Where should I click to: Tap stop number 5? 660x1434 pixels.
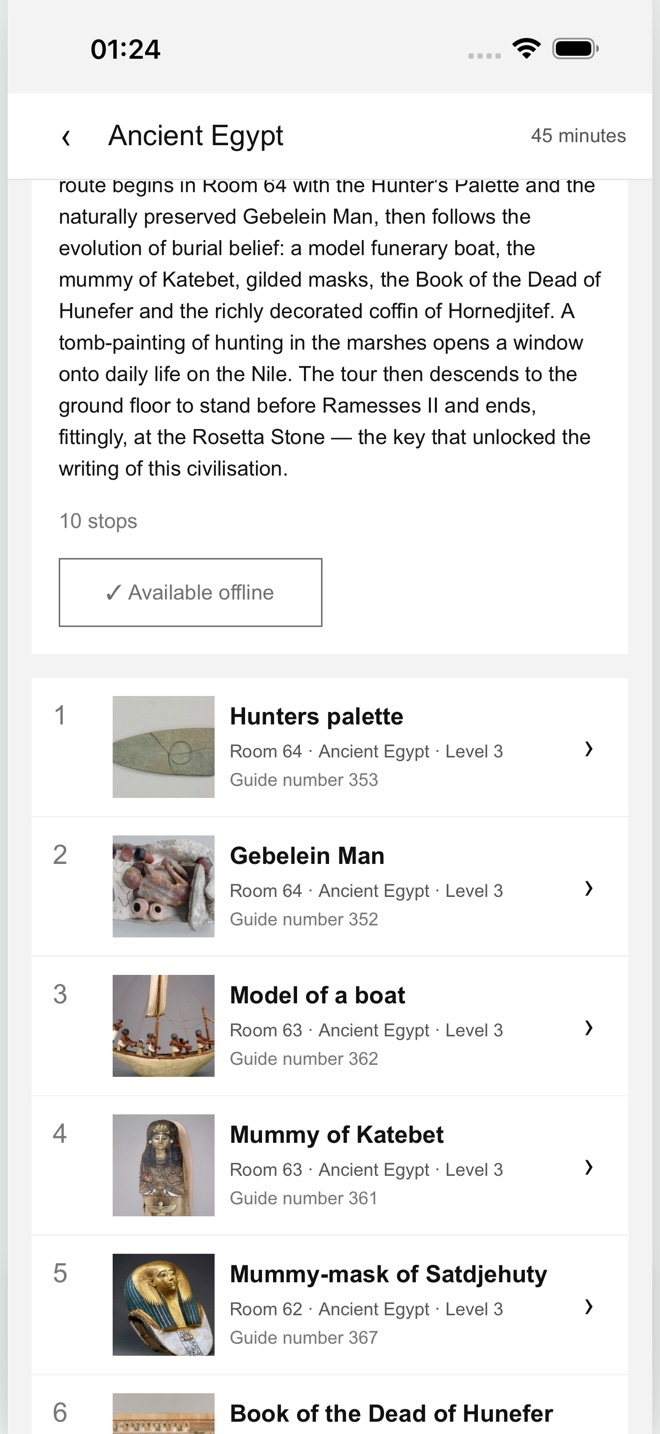pos(60,1273)
